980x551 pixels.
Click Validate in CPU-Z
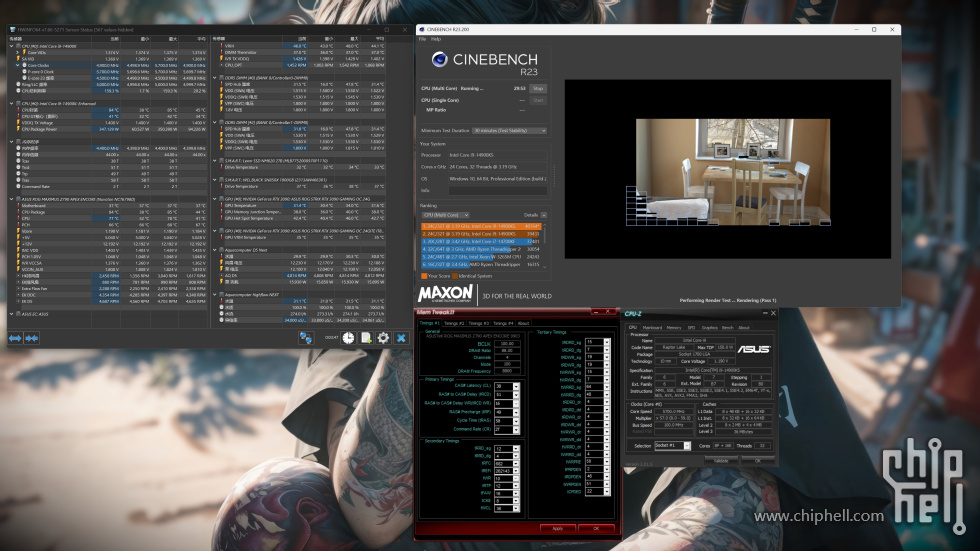point(721,460)
